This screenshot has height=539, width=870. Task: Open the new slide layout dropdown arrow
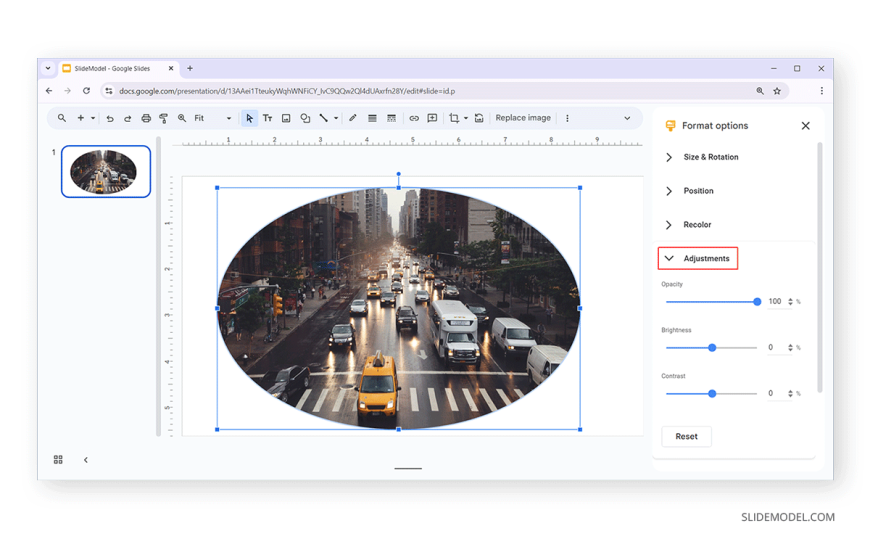pyautogui.click(x=93, y=118)
